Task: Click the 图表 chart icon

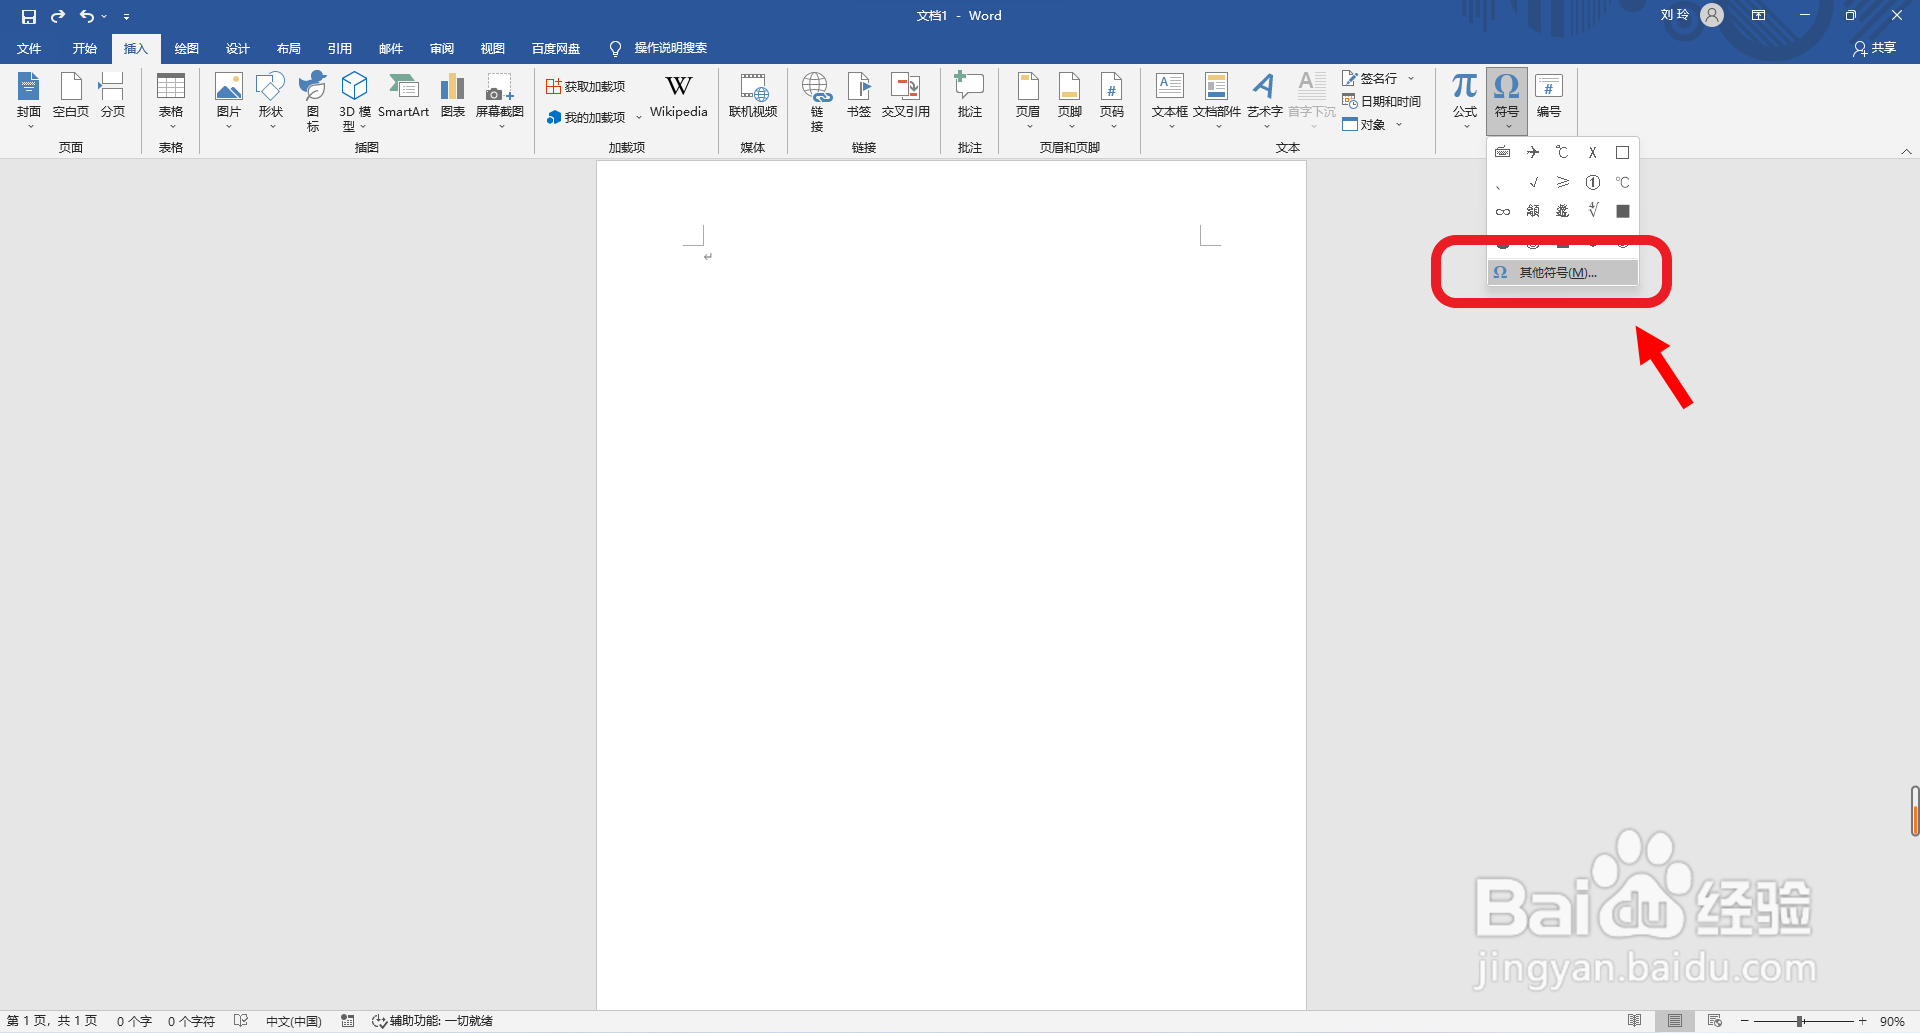Action: [453, 86]
